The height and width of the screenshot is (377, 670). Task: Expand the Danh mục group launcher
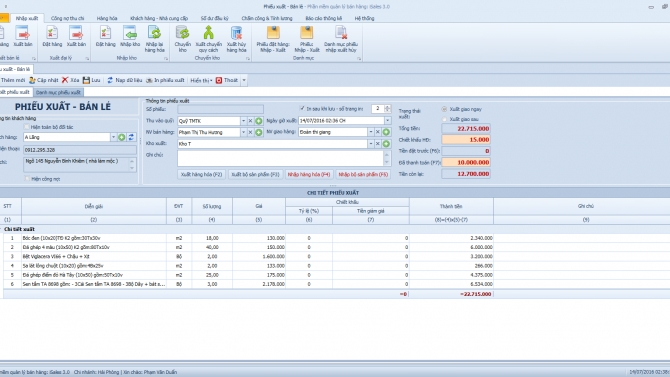coord(359,59)
